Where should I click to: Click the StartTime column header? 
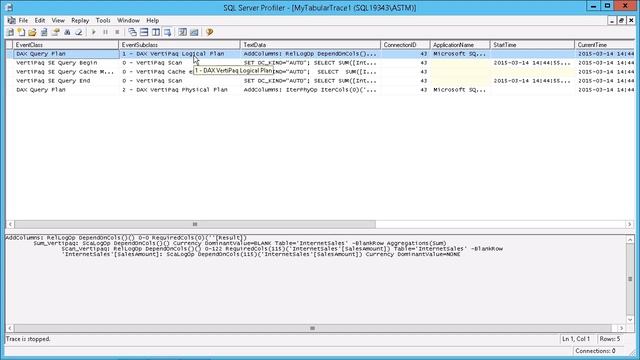pos(532,45)
